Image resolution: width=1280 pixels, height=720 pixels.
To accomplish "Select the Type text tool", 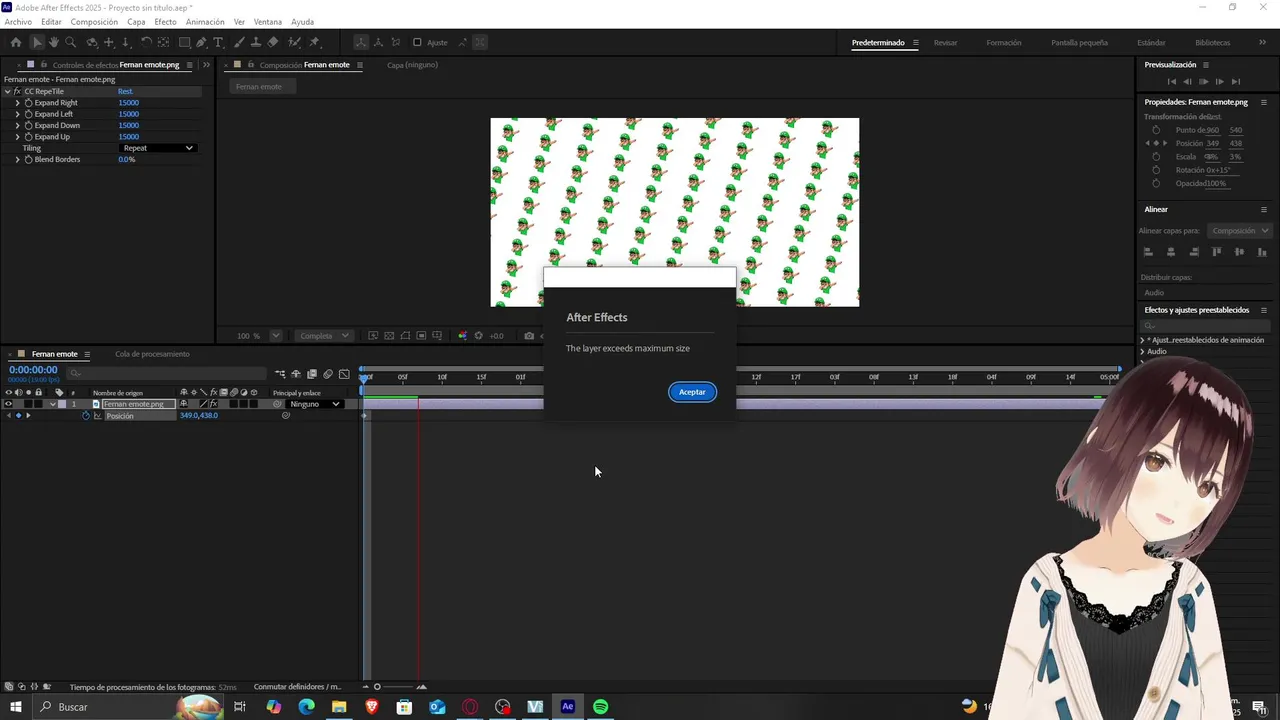I will [218, 42].
